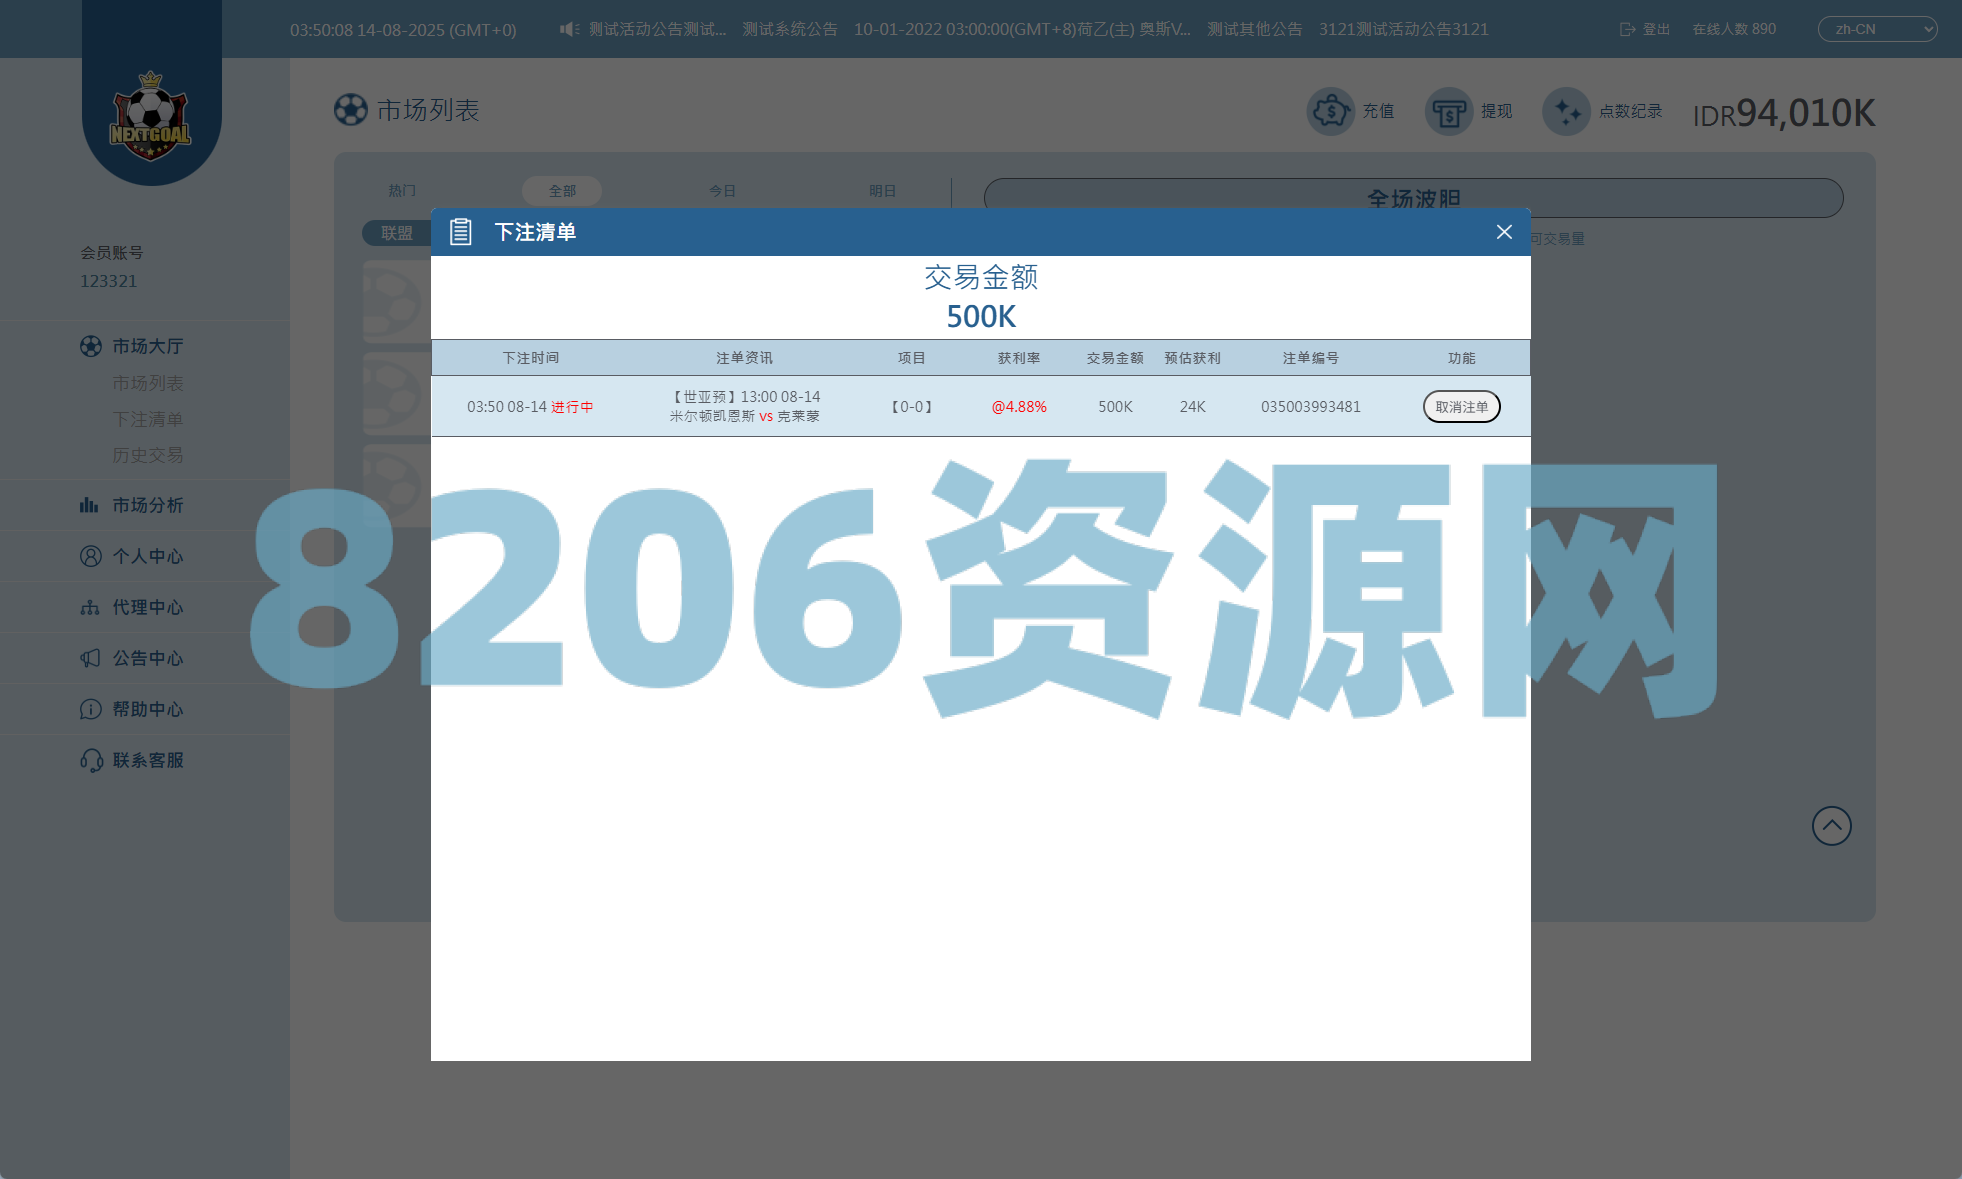Open 市场分析 menu item

(148, 505)
